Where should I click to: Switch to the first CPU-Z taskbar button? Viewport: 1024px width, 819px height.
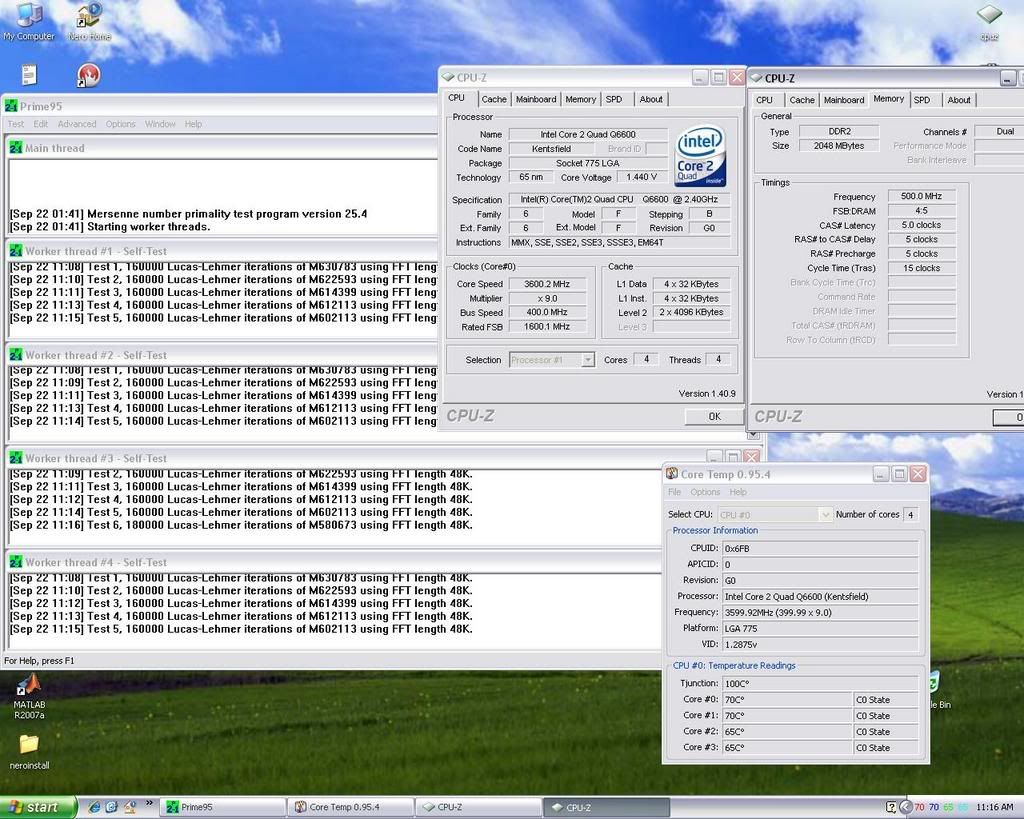click(x=479, y=807)
